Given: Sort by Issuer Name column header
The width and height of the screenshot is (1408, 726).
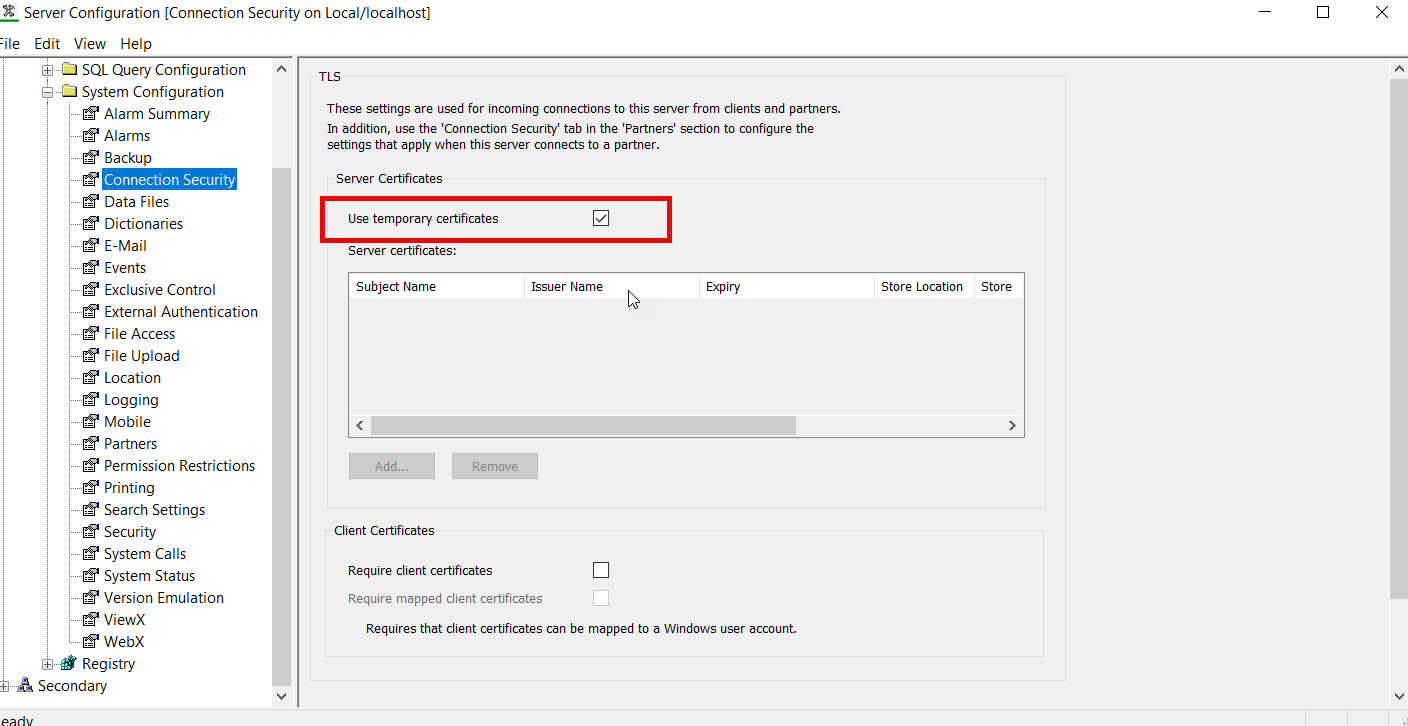Looking at the screenshot, I should tap(612, 286).
